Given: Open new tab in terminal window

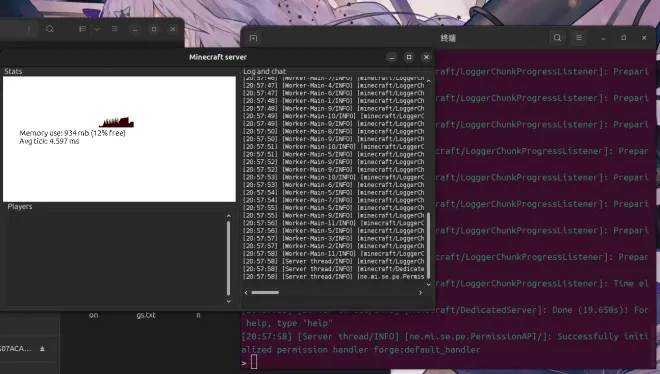Looking at the screenshot, I should tap(253, 38).
